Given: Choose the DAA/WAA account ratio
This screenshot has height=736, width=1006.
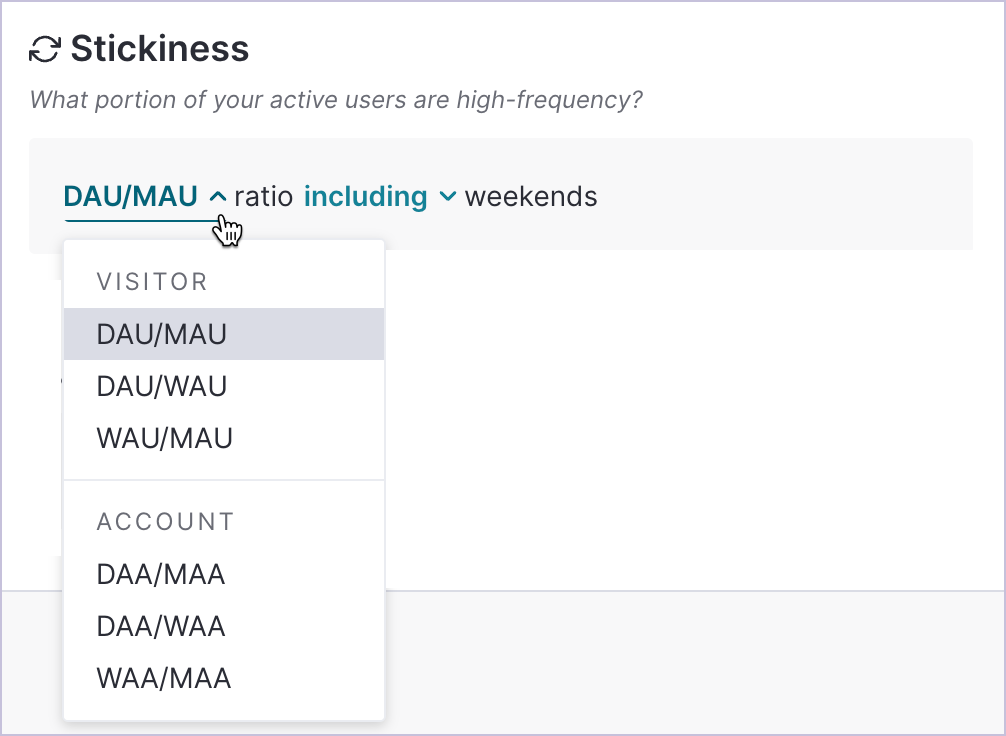Looking at the screenshot, I should pyautogui.click(x=224, y=626).
